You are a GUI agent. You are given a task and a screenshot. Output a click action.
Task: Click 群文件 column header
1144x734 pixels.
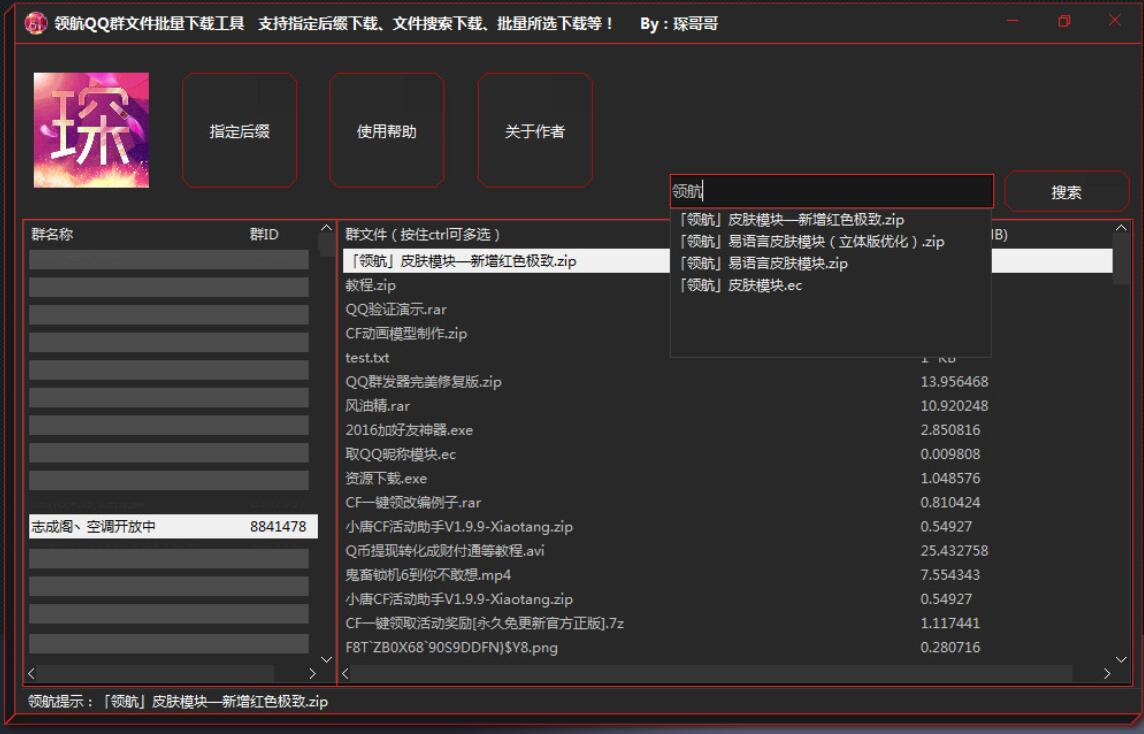point(423,234)
